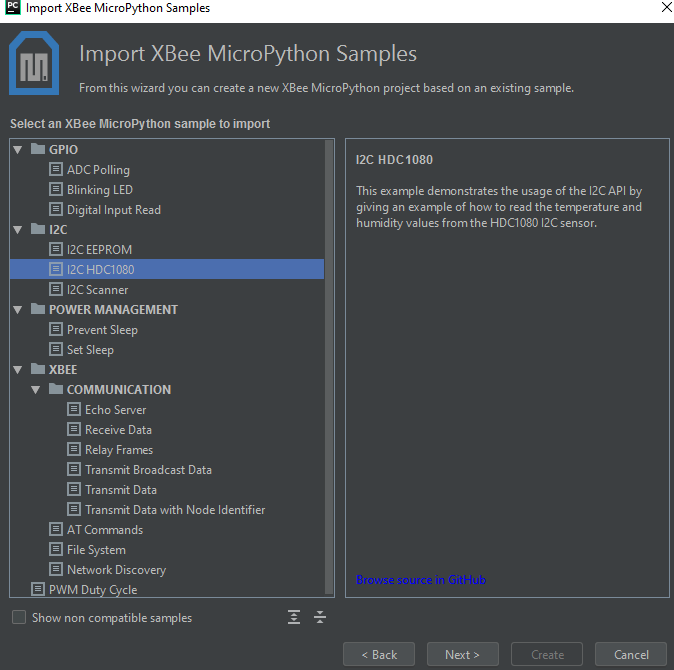Click the Echo Server sample icon
The width and height of the screenshot is (674, 670).
[x=74, y=409]
